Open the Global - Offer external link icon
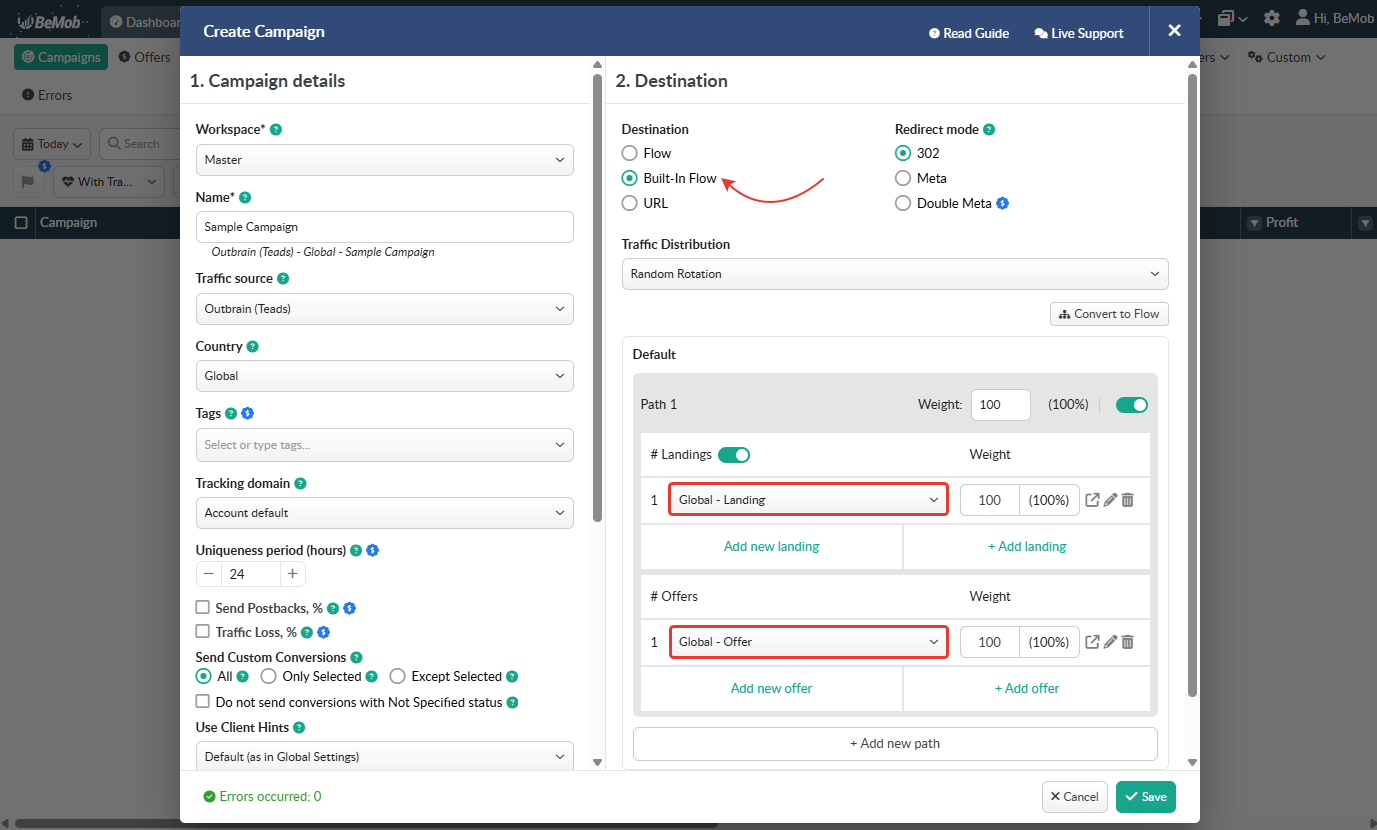Screen dimensions: 1377x830 [1093, 642]
